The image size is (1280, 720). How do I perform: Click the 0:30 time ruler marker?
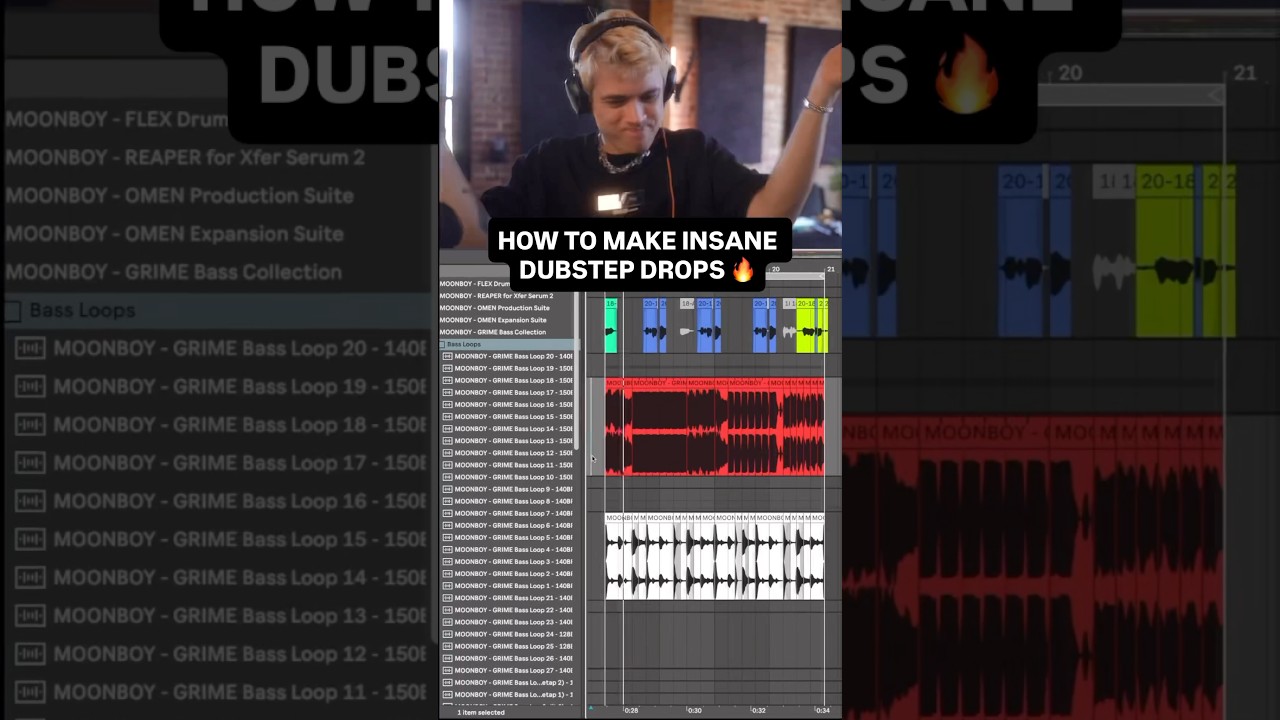click(x=694, y=710)
